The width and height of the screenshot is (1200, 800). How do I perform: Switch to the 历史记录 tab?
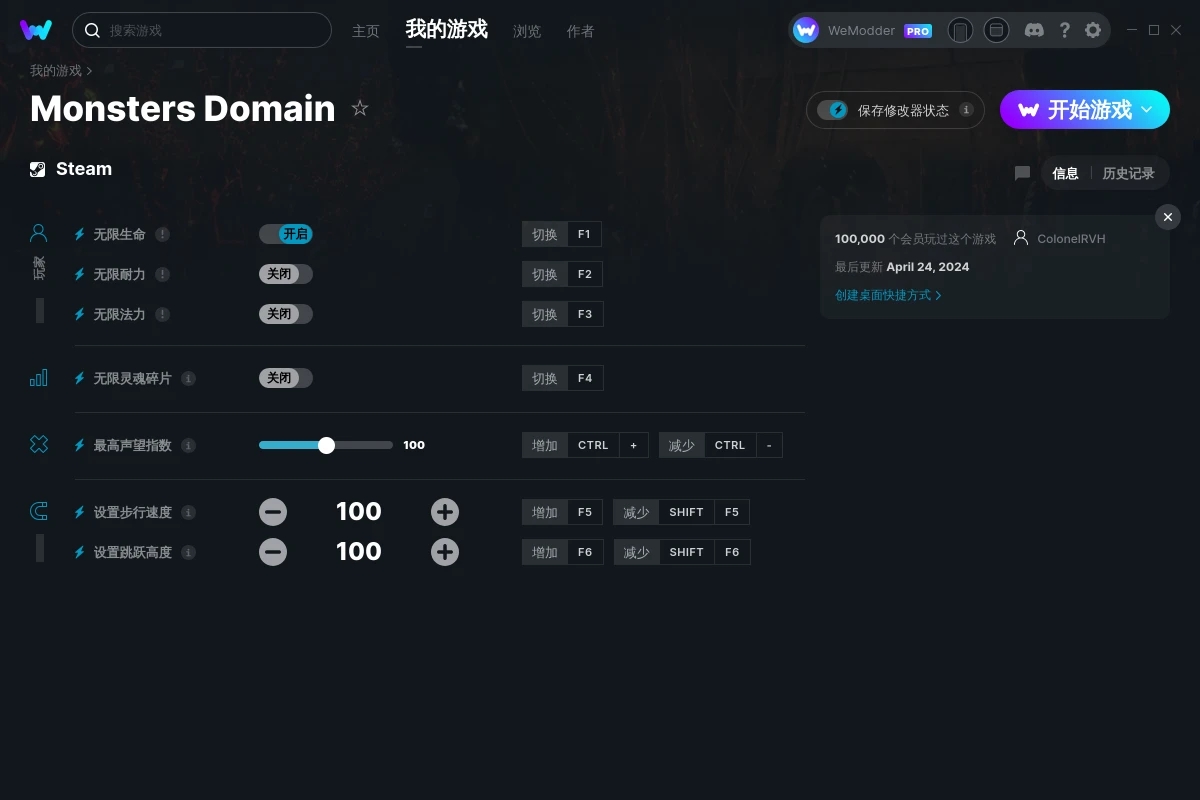(x=1128, y=173)
